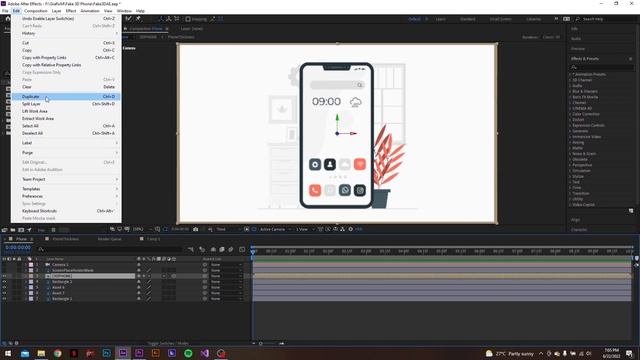Screen dimensions: 640x360
Task: Enable motion blur icon for timeline
Action: pyautogui.click(x=231, y=249)
